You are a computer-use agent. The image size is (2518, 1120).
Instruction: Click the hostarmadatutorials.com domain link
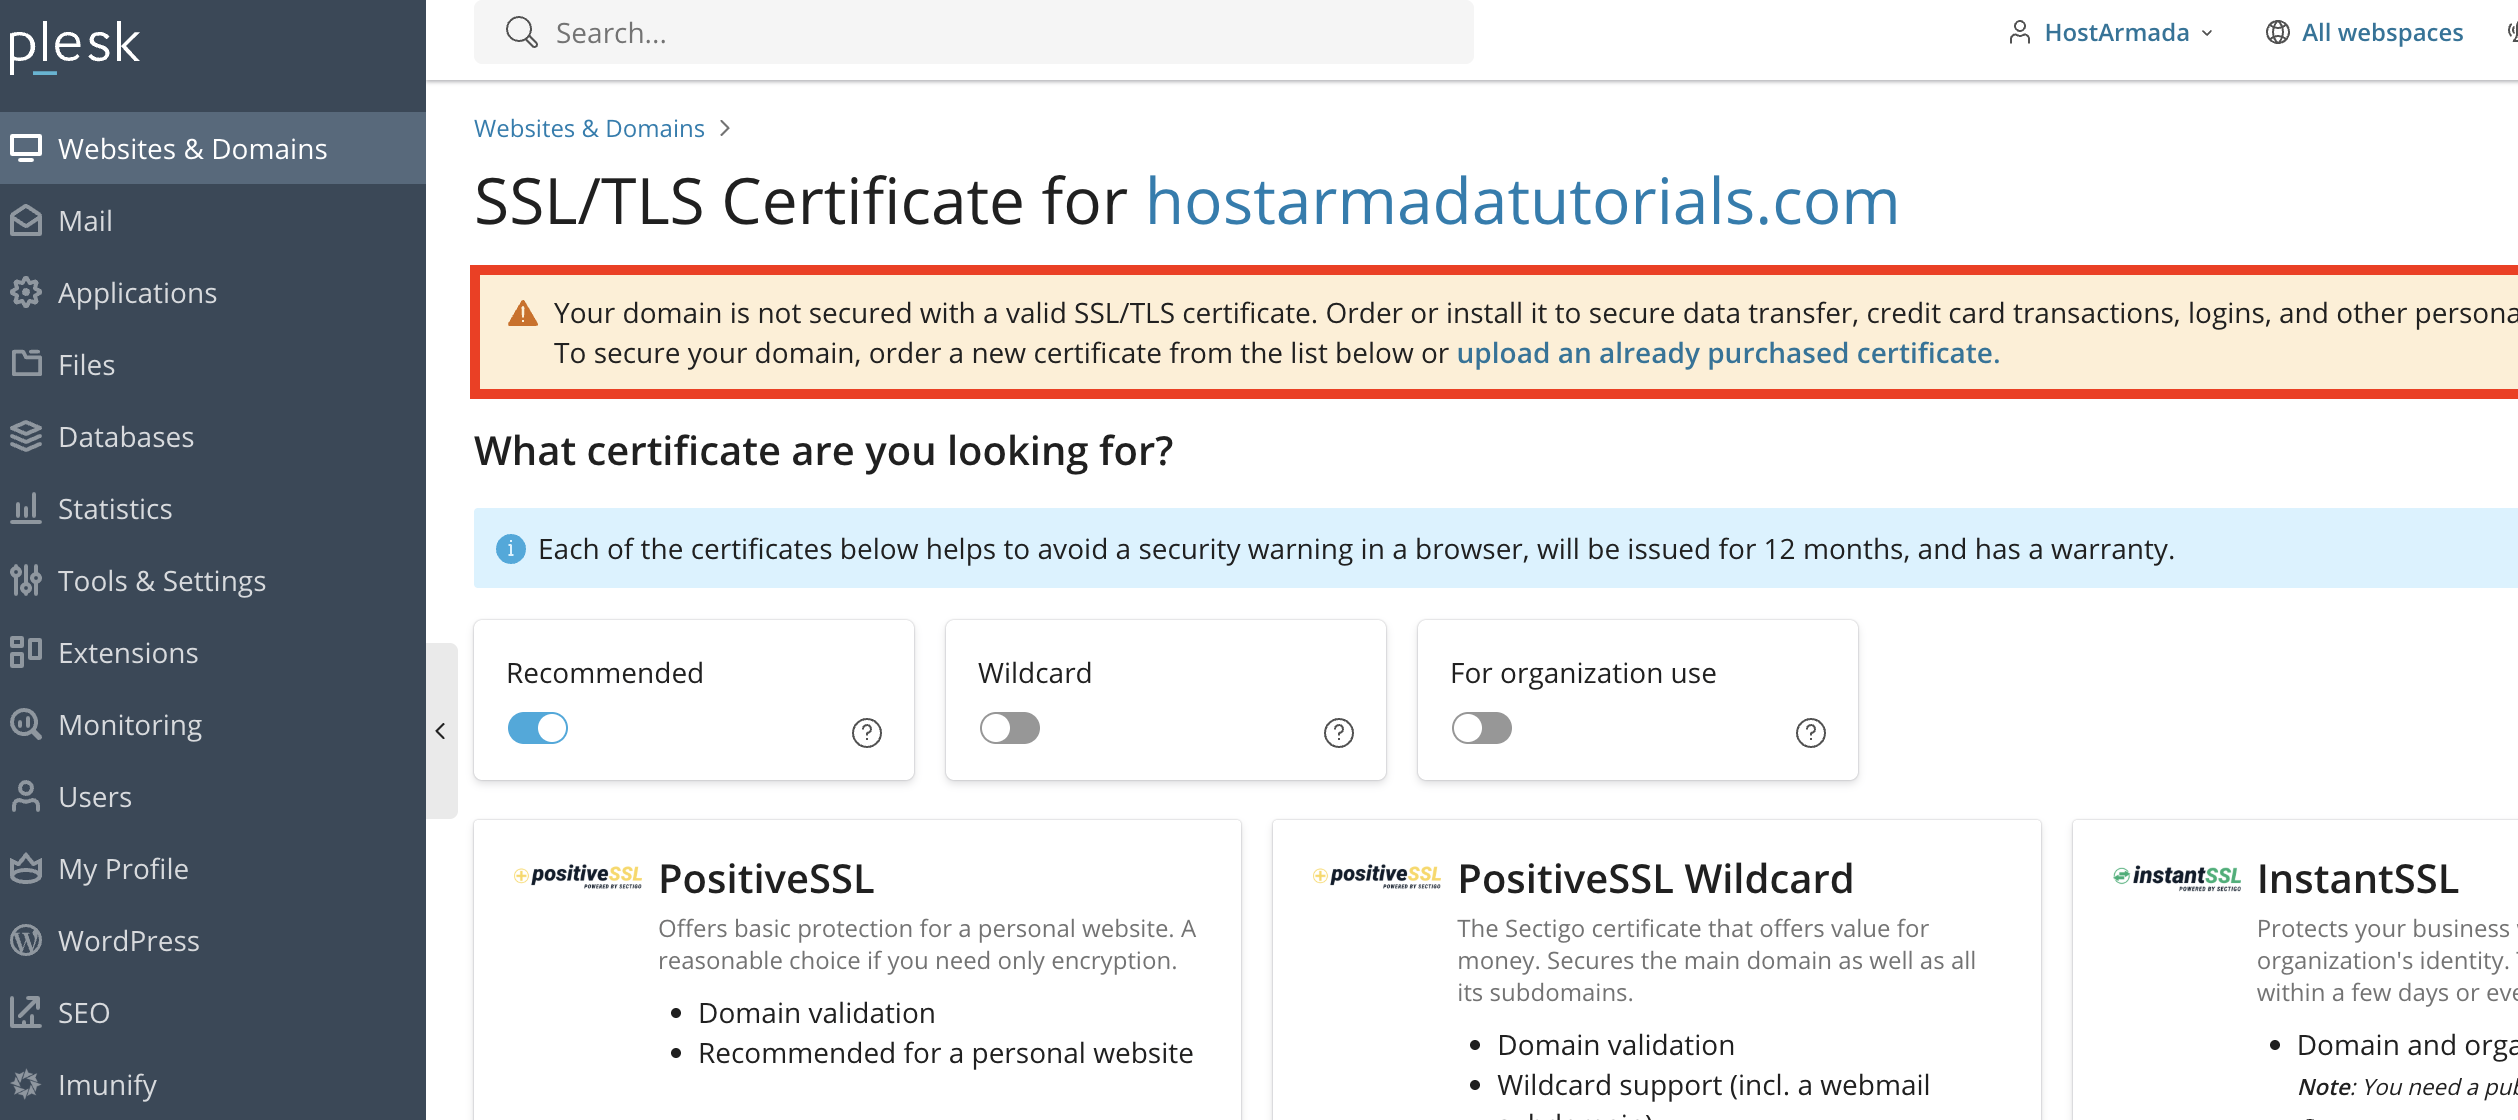click(x=1522, y=202)
